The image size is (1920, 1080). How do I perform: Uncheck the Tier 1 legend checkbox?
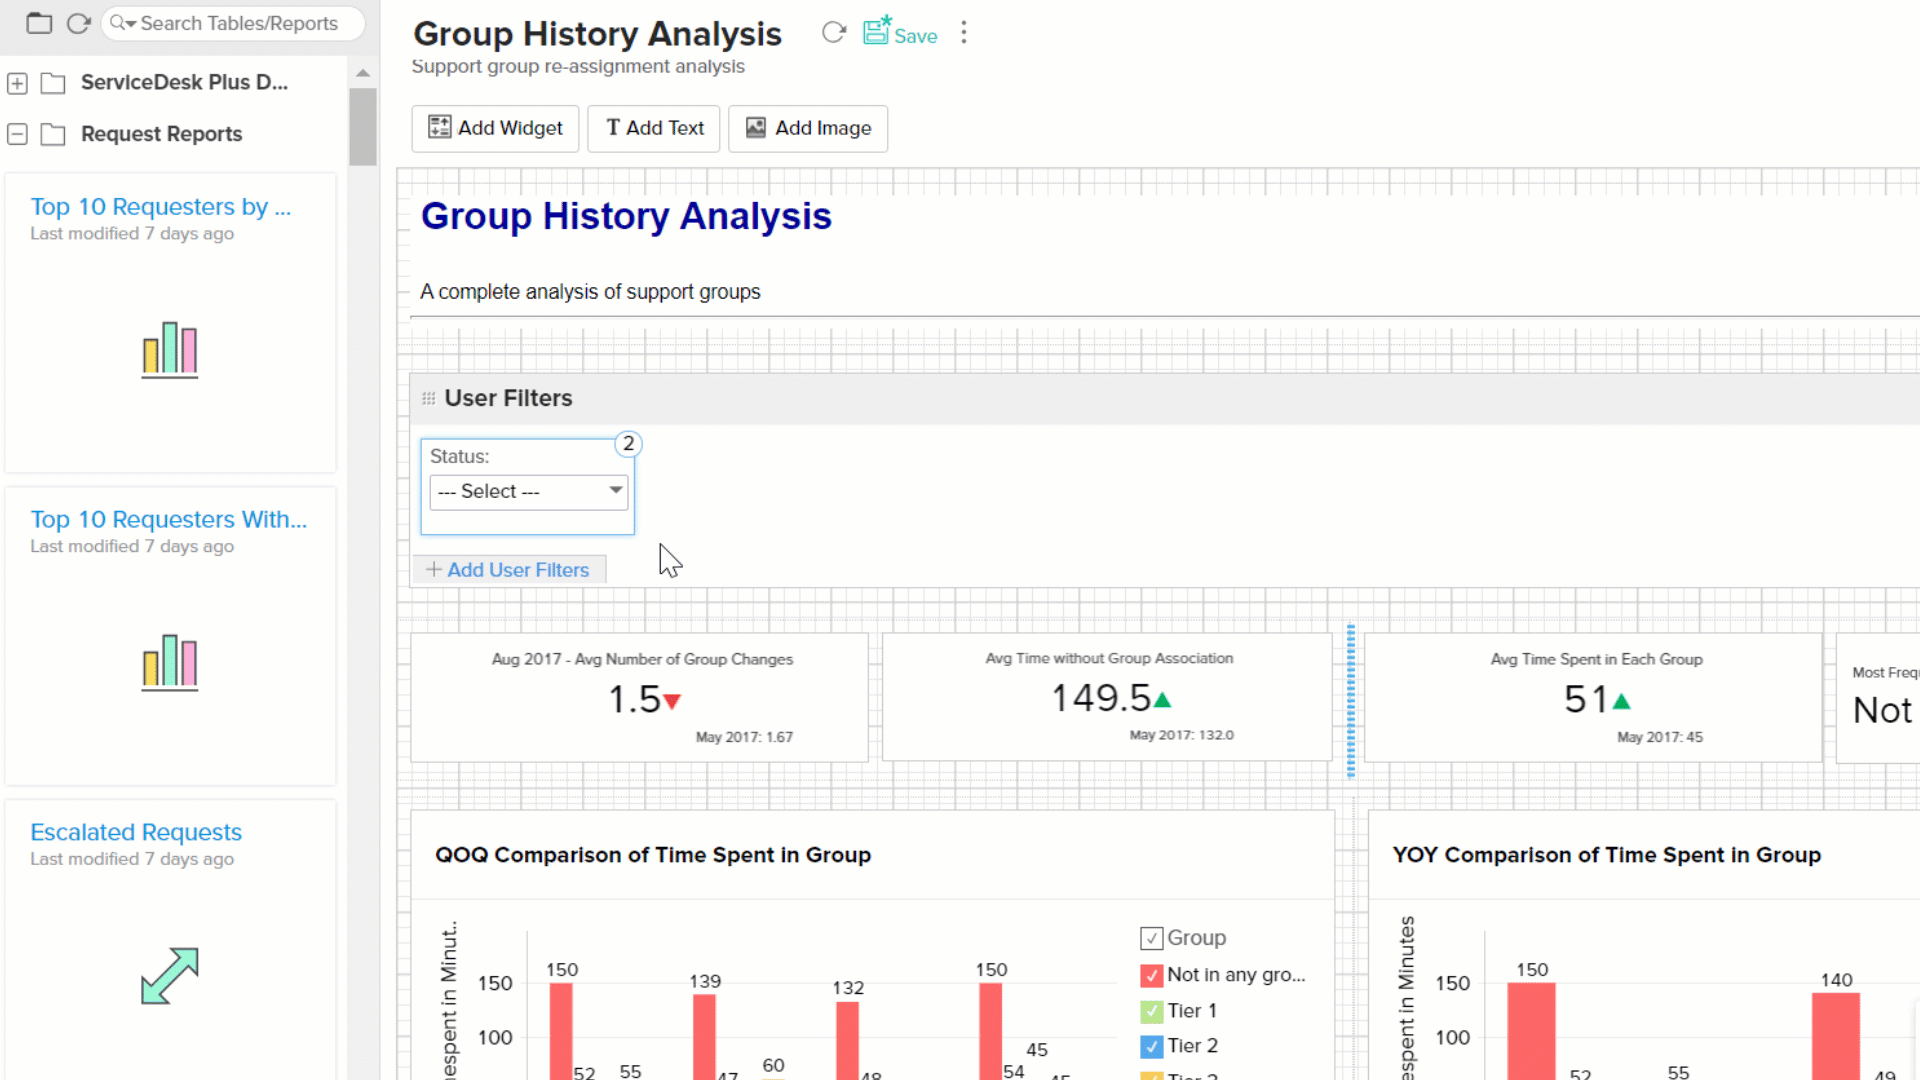tap(1152, 1011)
